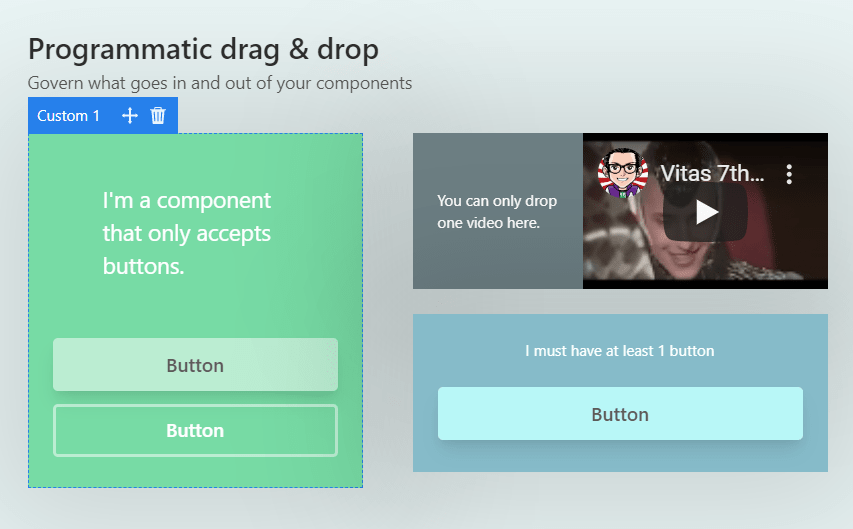Select the green component's empty top area
This screenshot has height=529, width=853.
tap(195, 158)
